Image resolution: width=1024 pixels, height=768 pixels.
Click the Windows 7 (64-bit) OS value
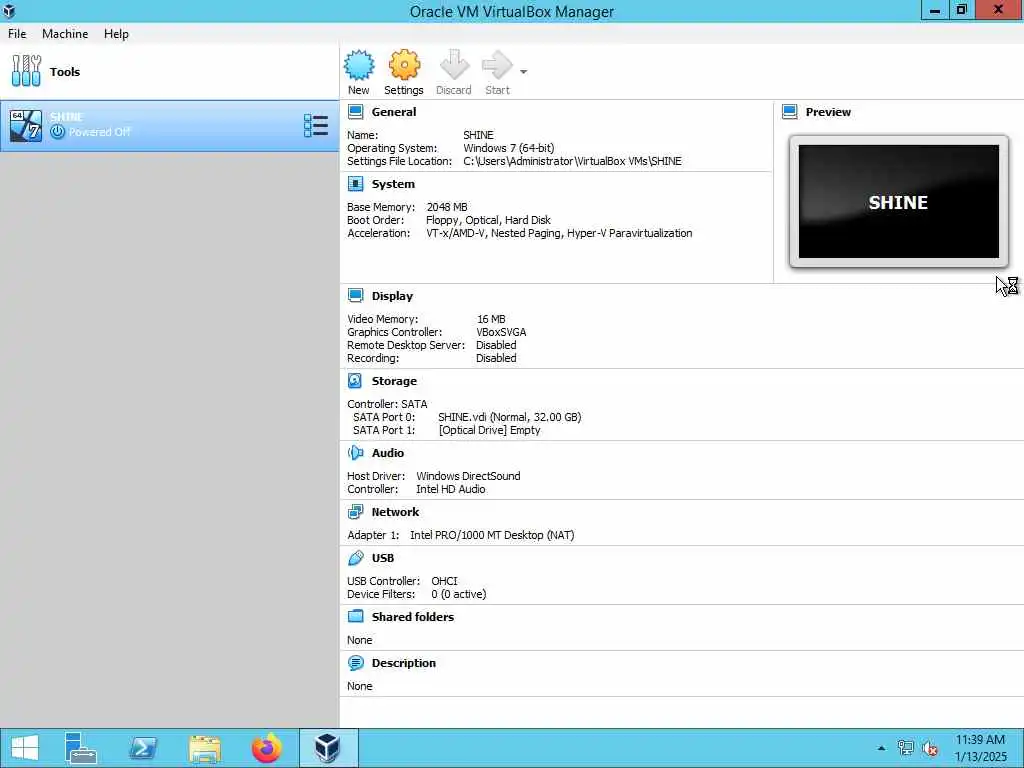[509, 148]
